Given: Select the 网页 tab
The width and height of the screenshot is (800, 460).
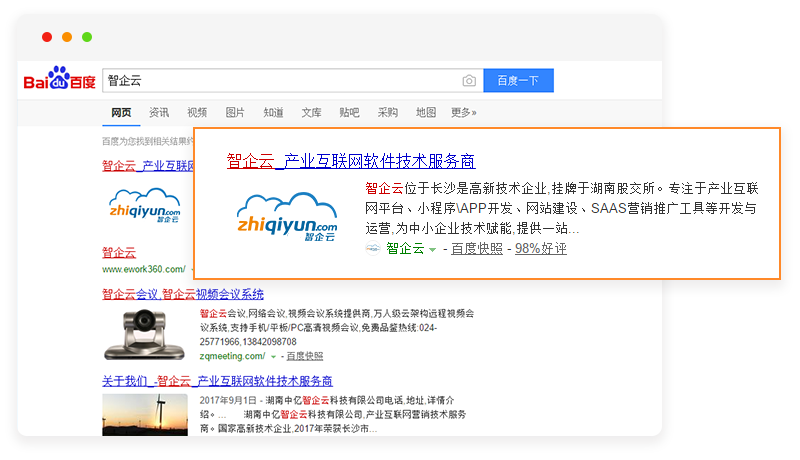Looking at the screenshot, I should pyautogui.click(x=121, y=112).
